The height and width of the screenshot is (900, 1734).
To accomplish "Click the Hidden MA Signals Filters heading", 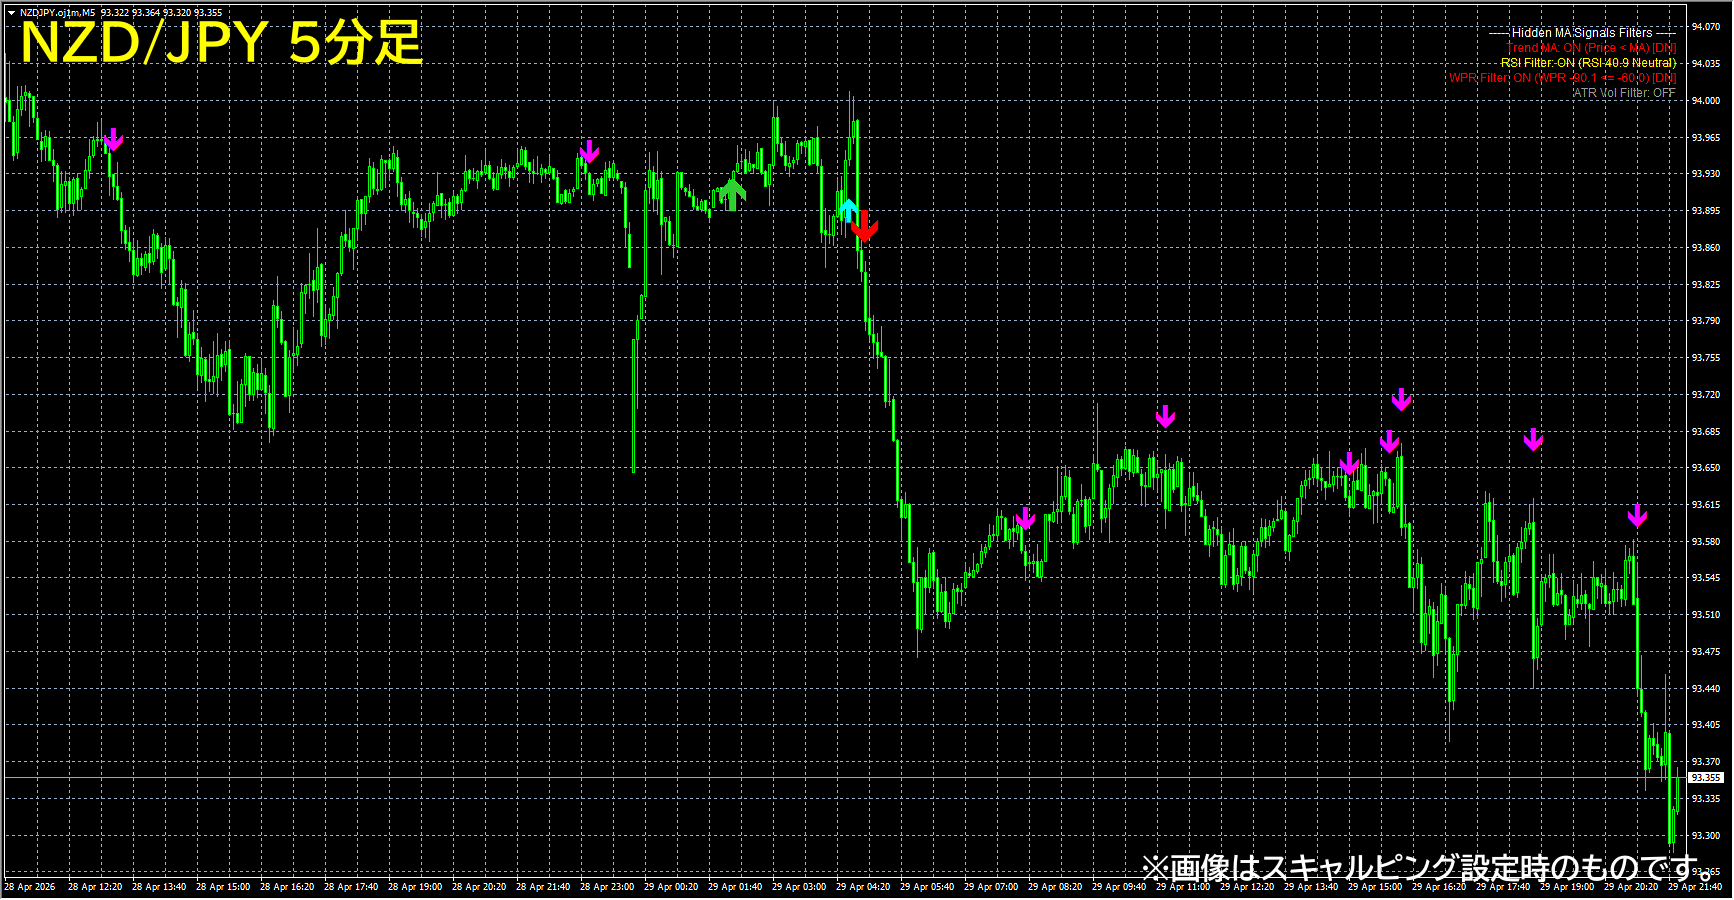I will point(1582,33).
